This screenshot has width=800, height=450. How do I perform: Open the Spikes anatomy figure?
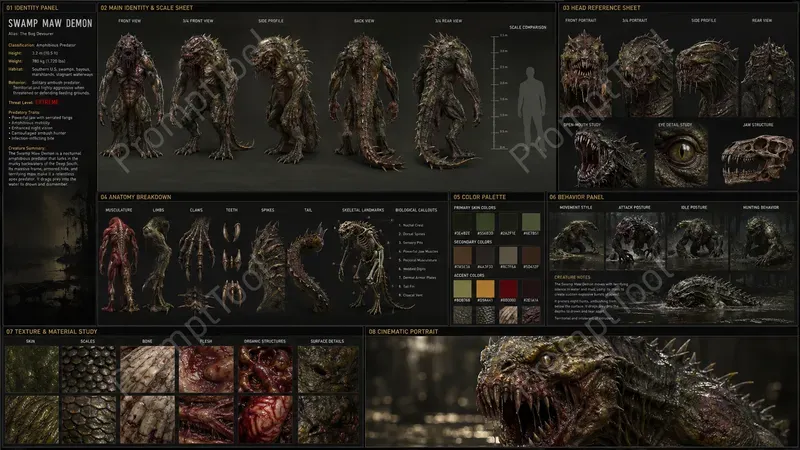[268, 265]
